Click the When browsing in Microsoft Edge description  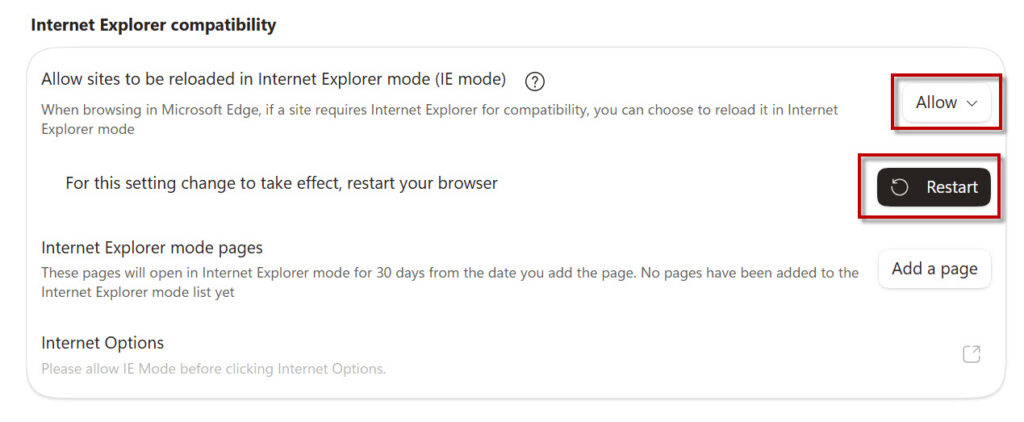click(x=440, y=119)
